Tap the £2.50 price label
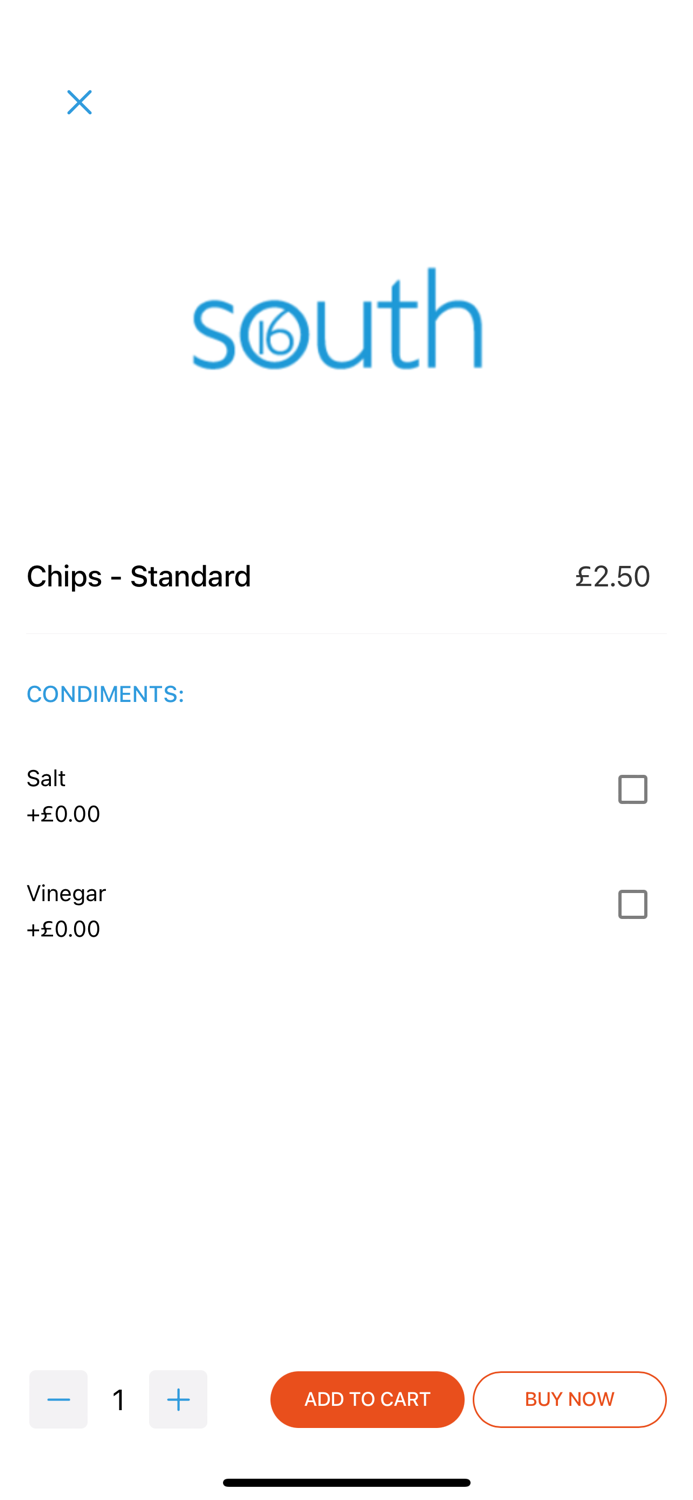The height and width of the screenshot is (1500, 693). [x=612, y=576]
